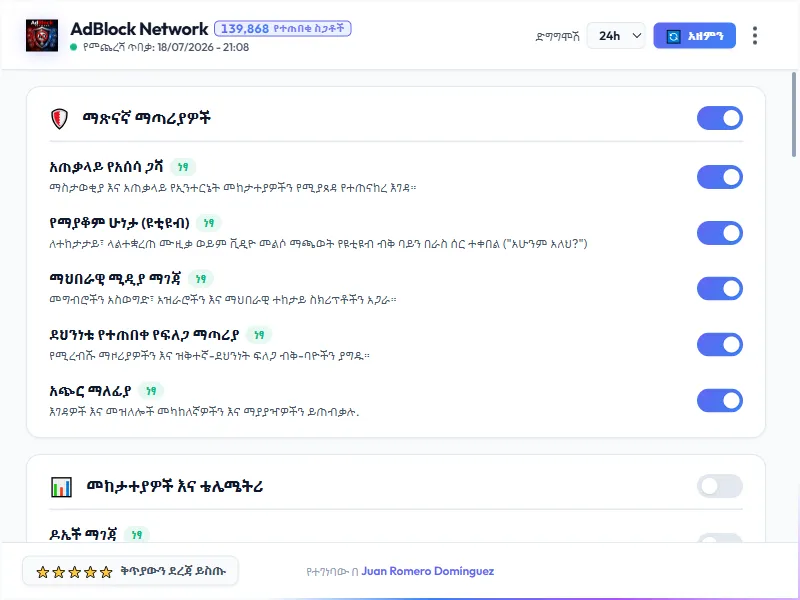The width and height of the screenshot is (800, 600).
Task: Click the ቅጥያውን ደረጃ ይስጡ rating button
Action: [130, 571]
